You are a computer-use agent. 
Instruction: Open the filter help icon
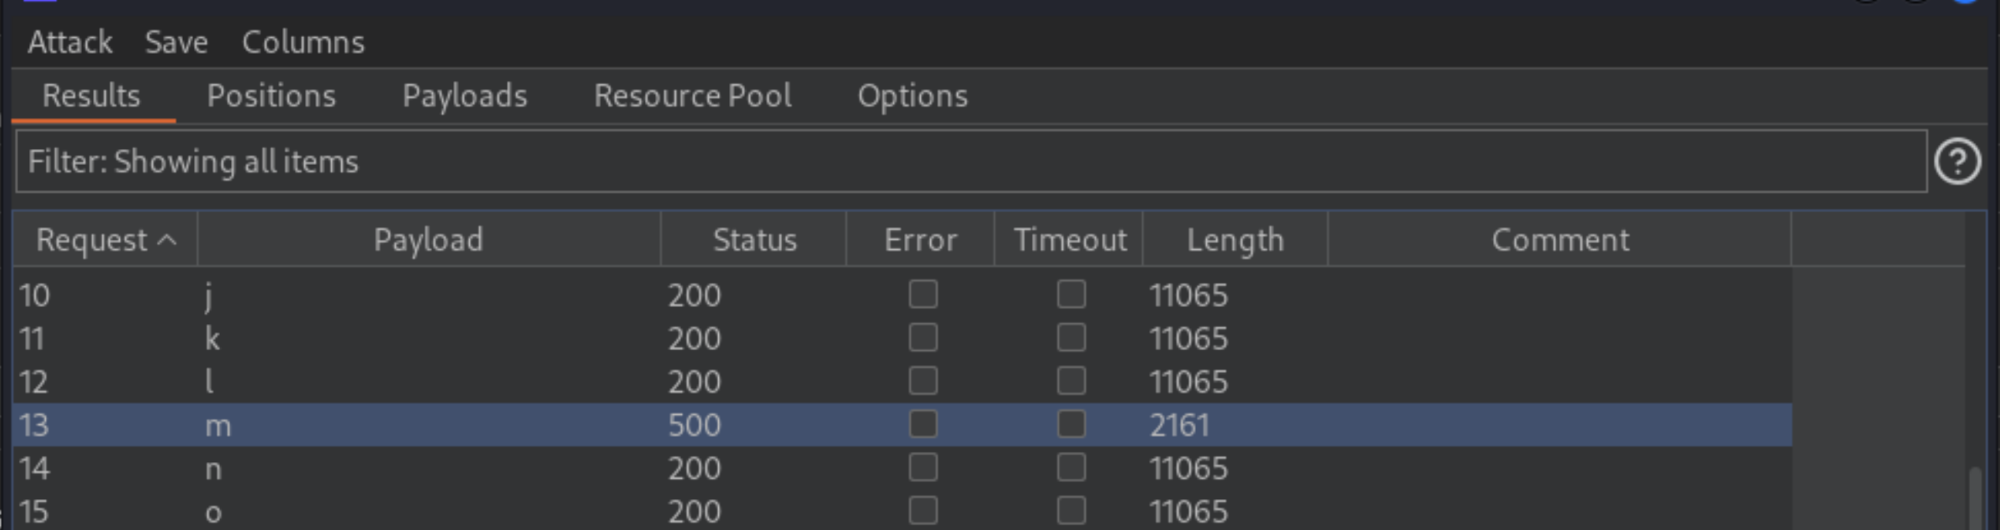[x=1957, y=161]
